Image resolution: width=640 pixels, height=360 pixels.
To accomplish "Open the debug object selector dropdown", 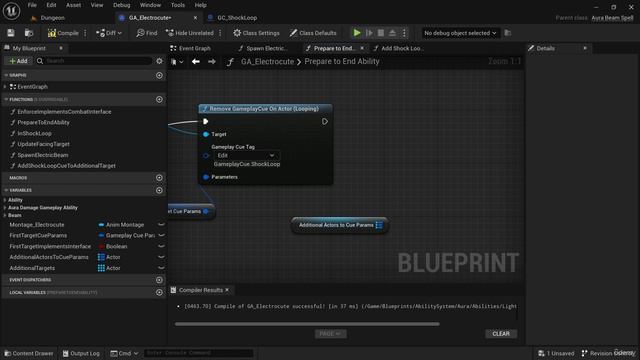I will point(460,33).
